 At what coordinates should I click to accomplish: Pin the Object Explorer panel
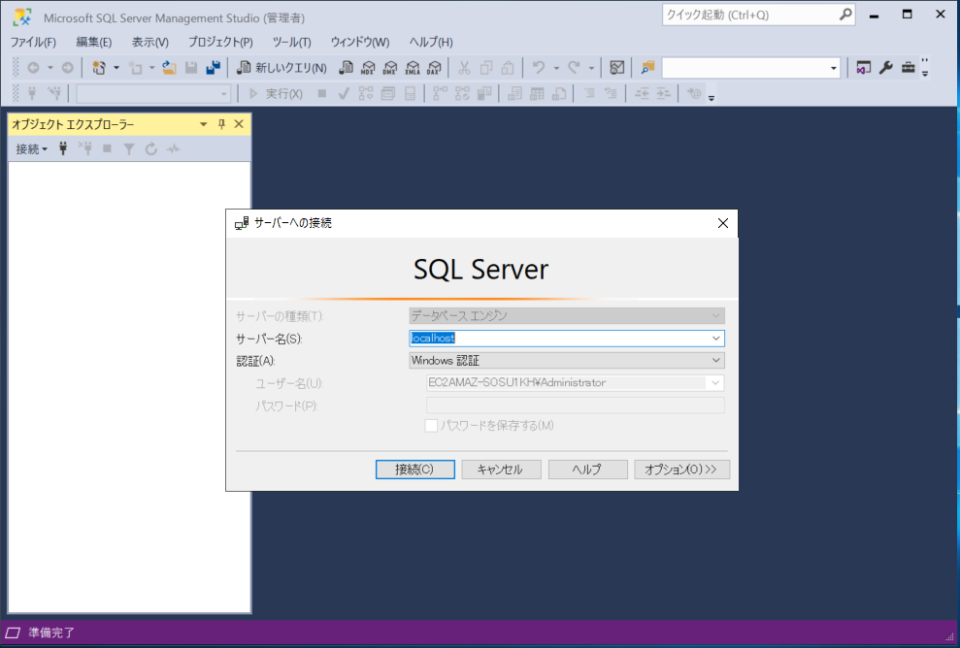220,124
